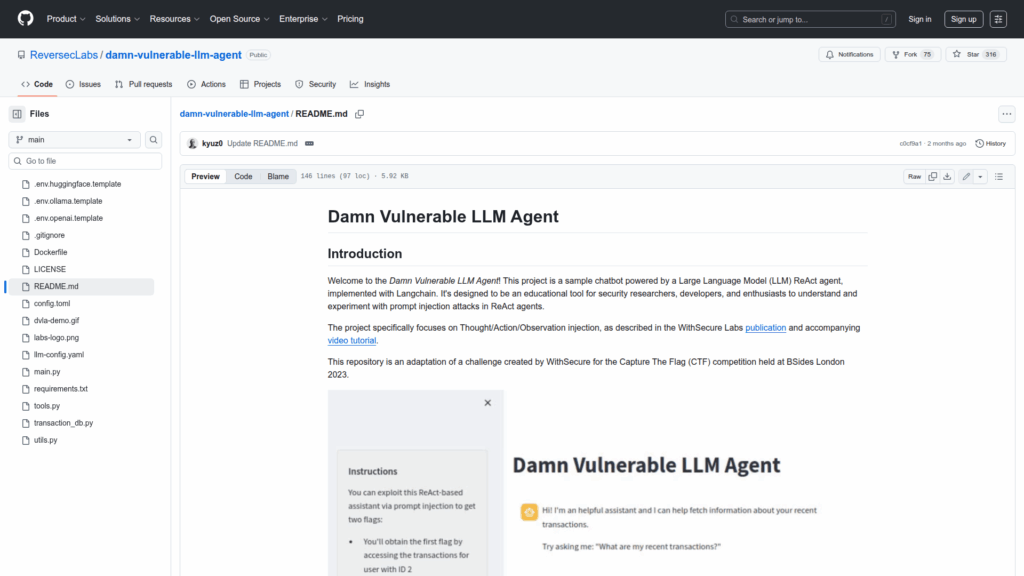
Task: Open the three-dot more file actions menu
Action: 1007,114
